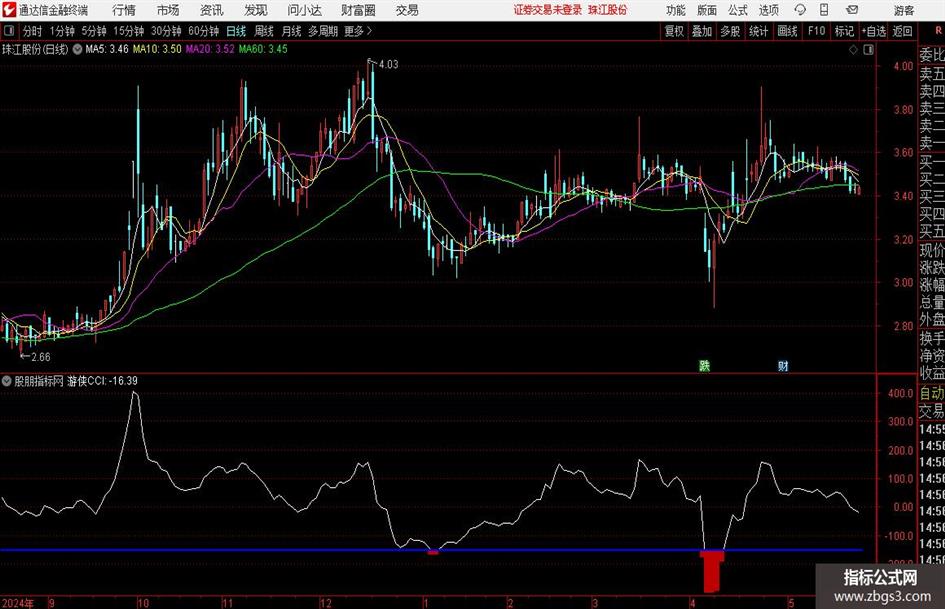
Task: Click the 珠江股份(日线) chart title
Action: click(x=35, y=49)
